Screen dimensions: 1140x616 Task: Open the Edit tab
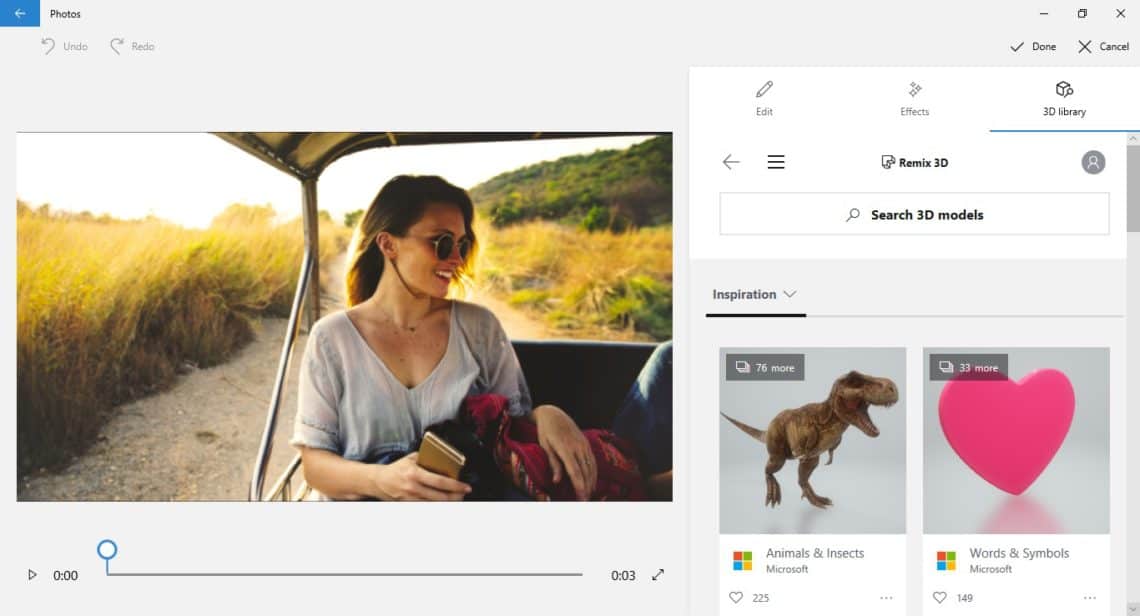click(764, 98)
